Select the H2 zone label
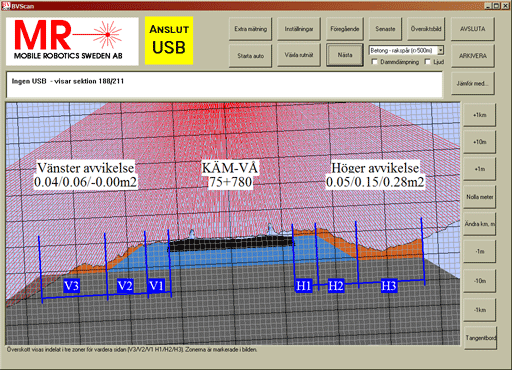The width and height of the screenshot is (512, 370). pyautogui.click(x=336, y=286)
